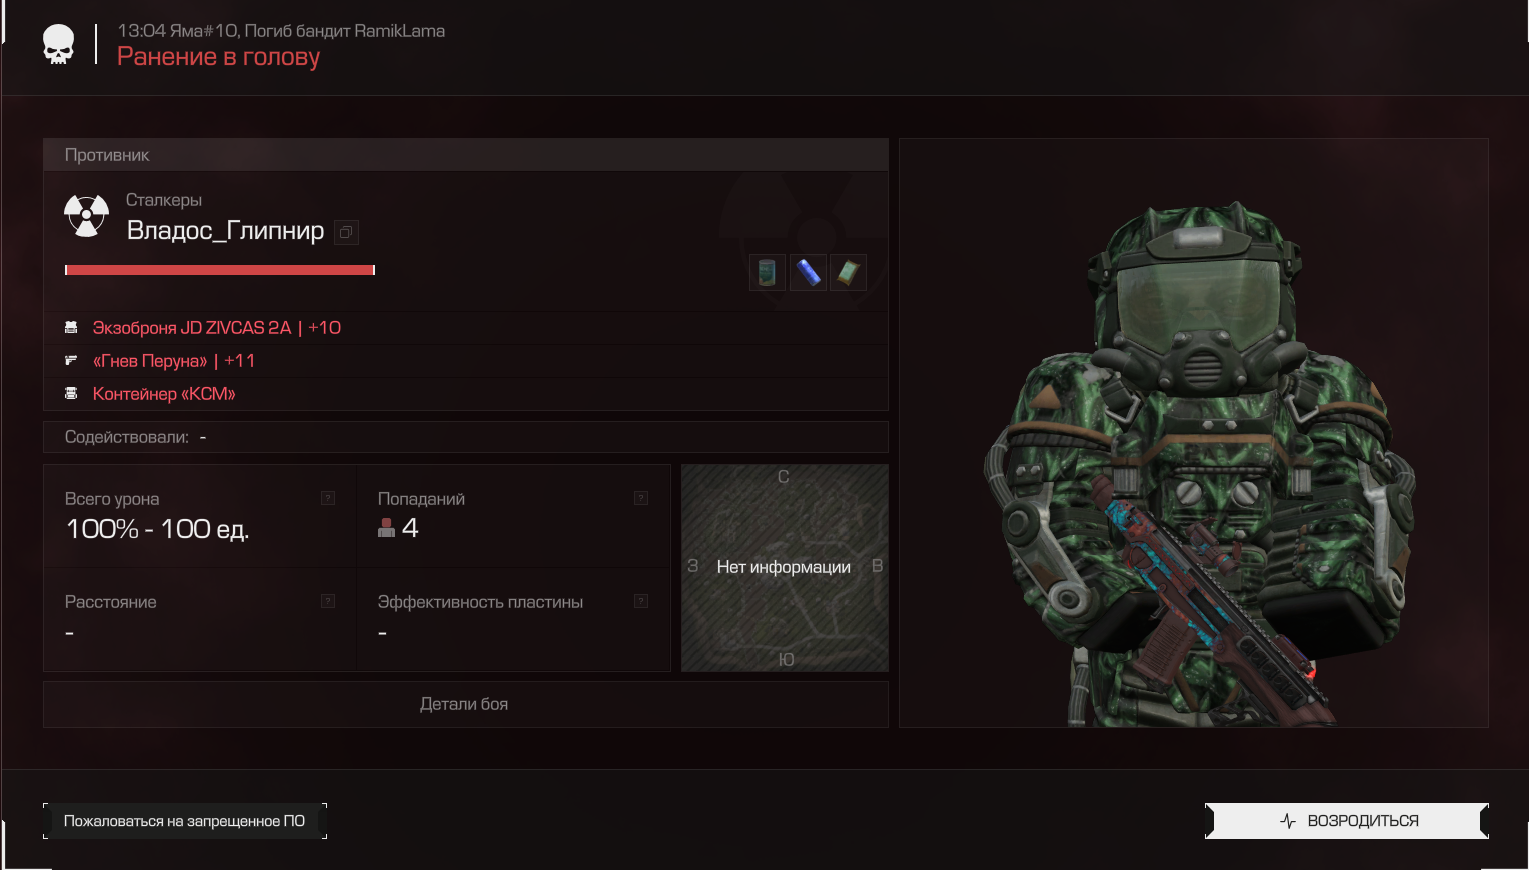Image resolution: width=1529 pixels, height=870 pixels.
Task: Click the enemy character model preview
Action: (x=1194, y=433)
